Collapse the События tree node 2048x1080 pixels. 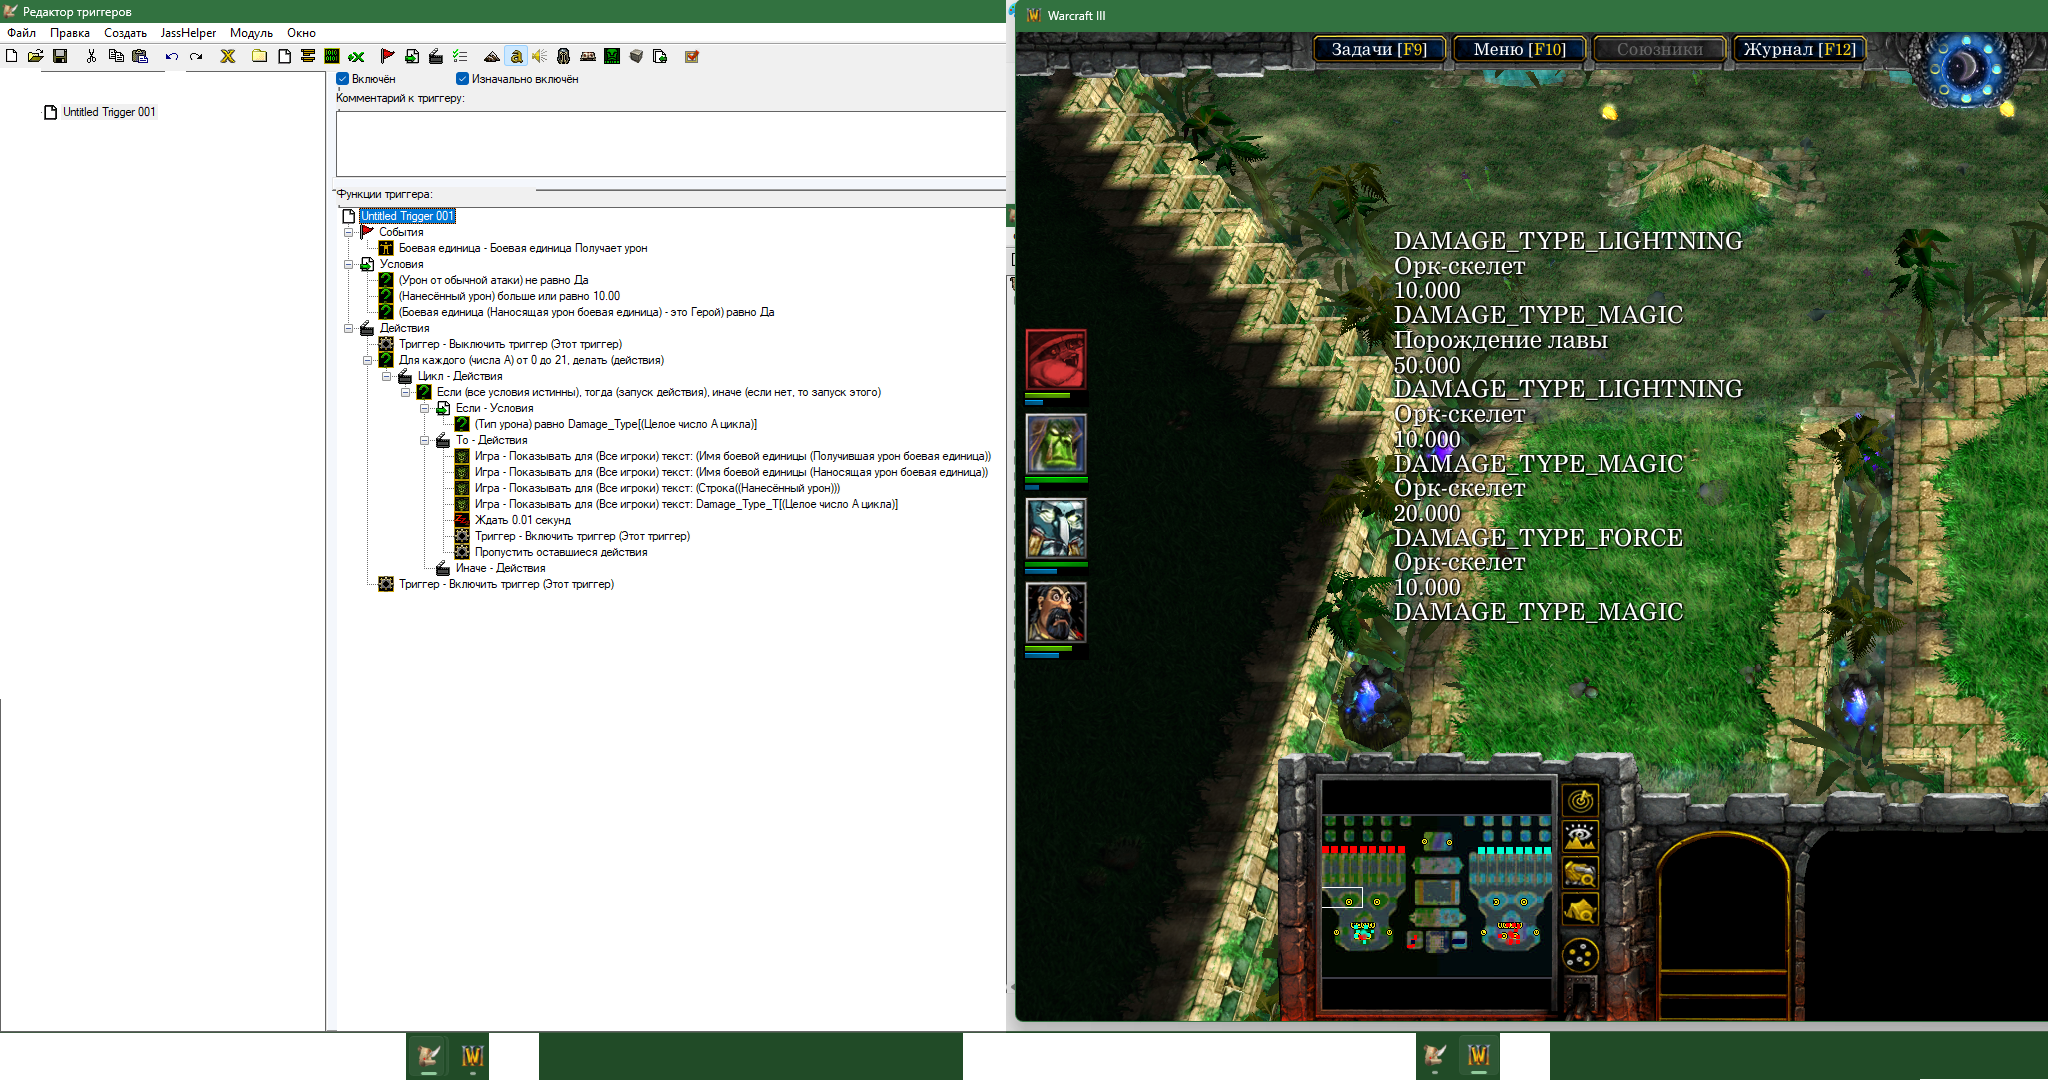[x=349, y=232]
